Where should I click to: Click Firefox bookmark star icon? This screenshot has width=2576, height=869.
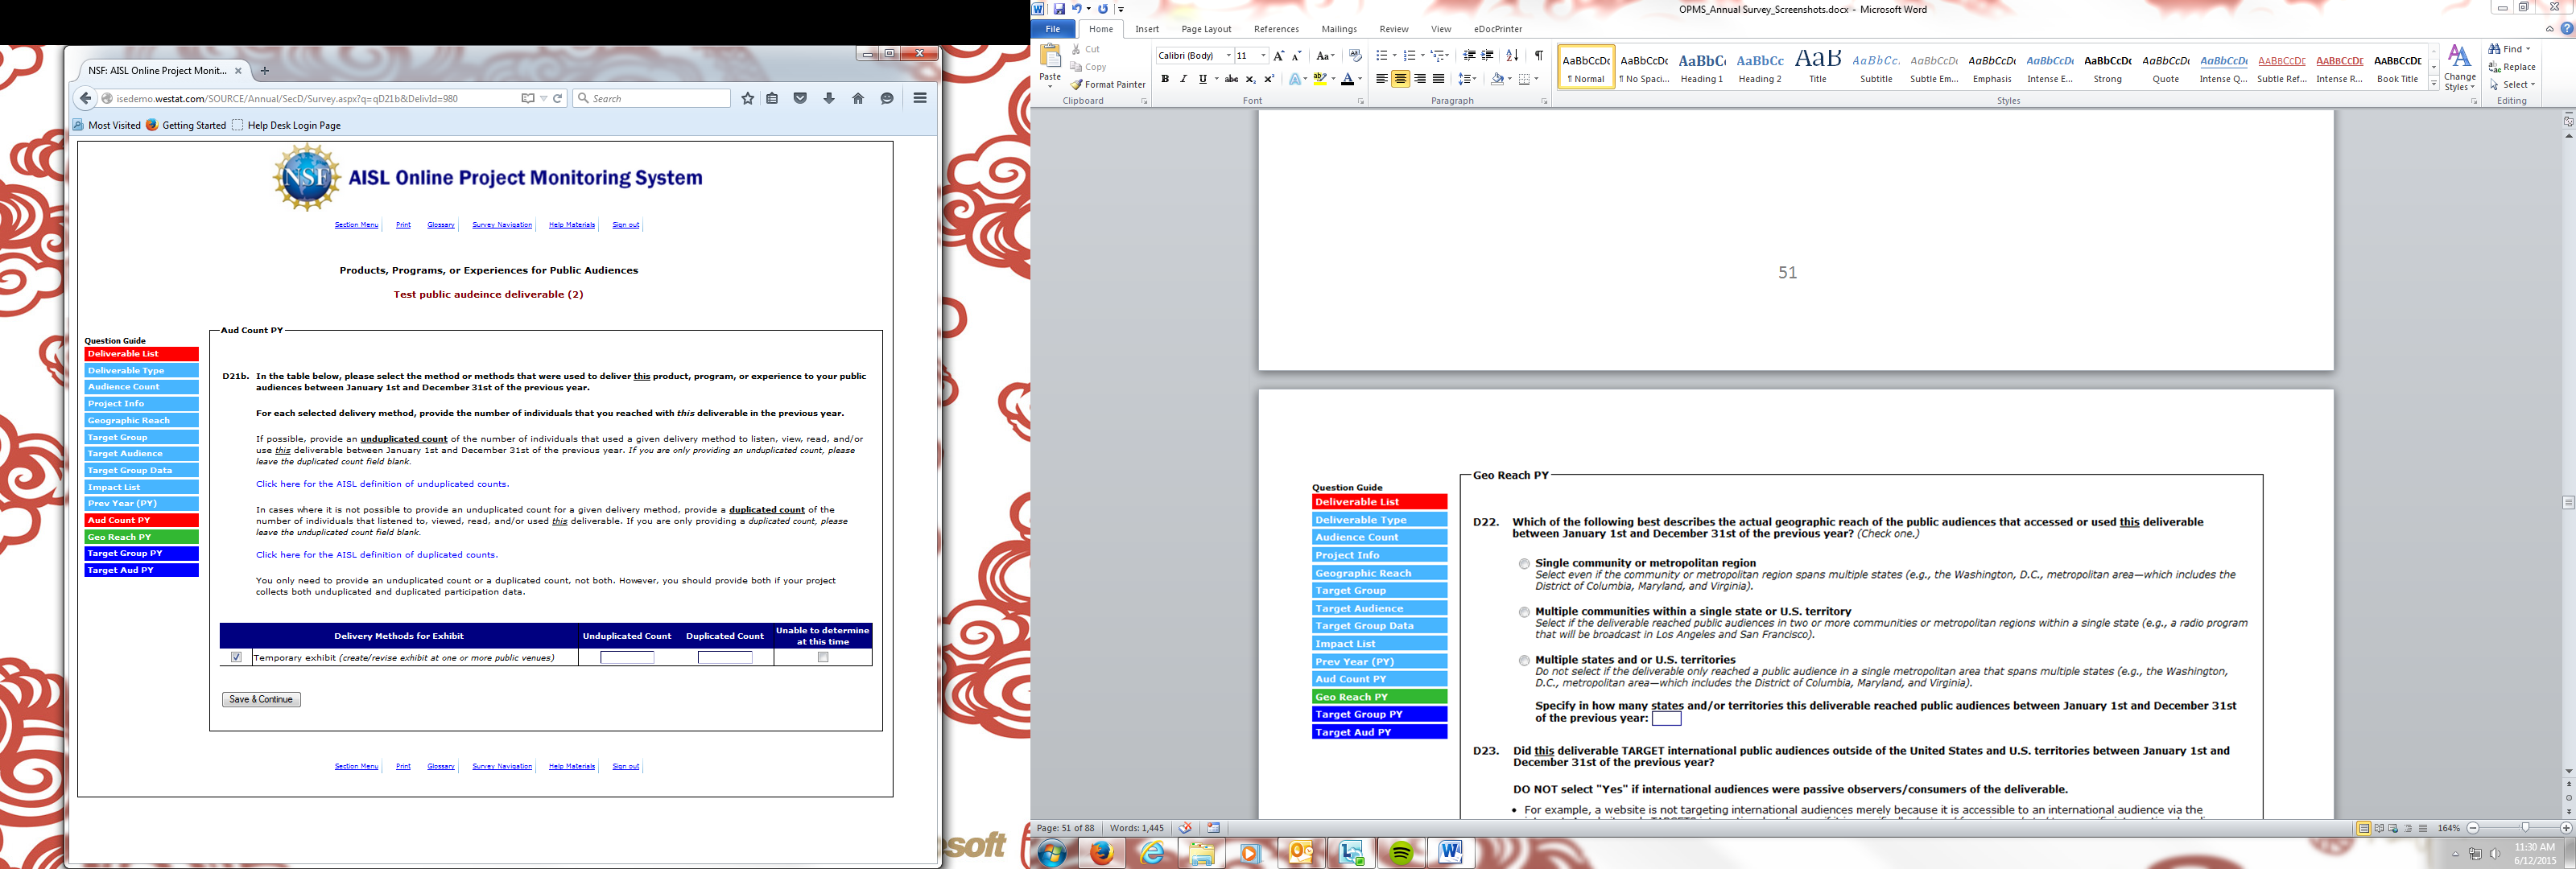point(747,98)
